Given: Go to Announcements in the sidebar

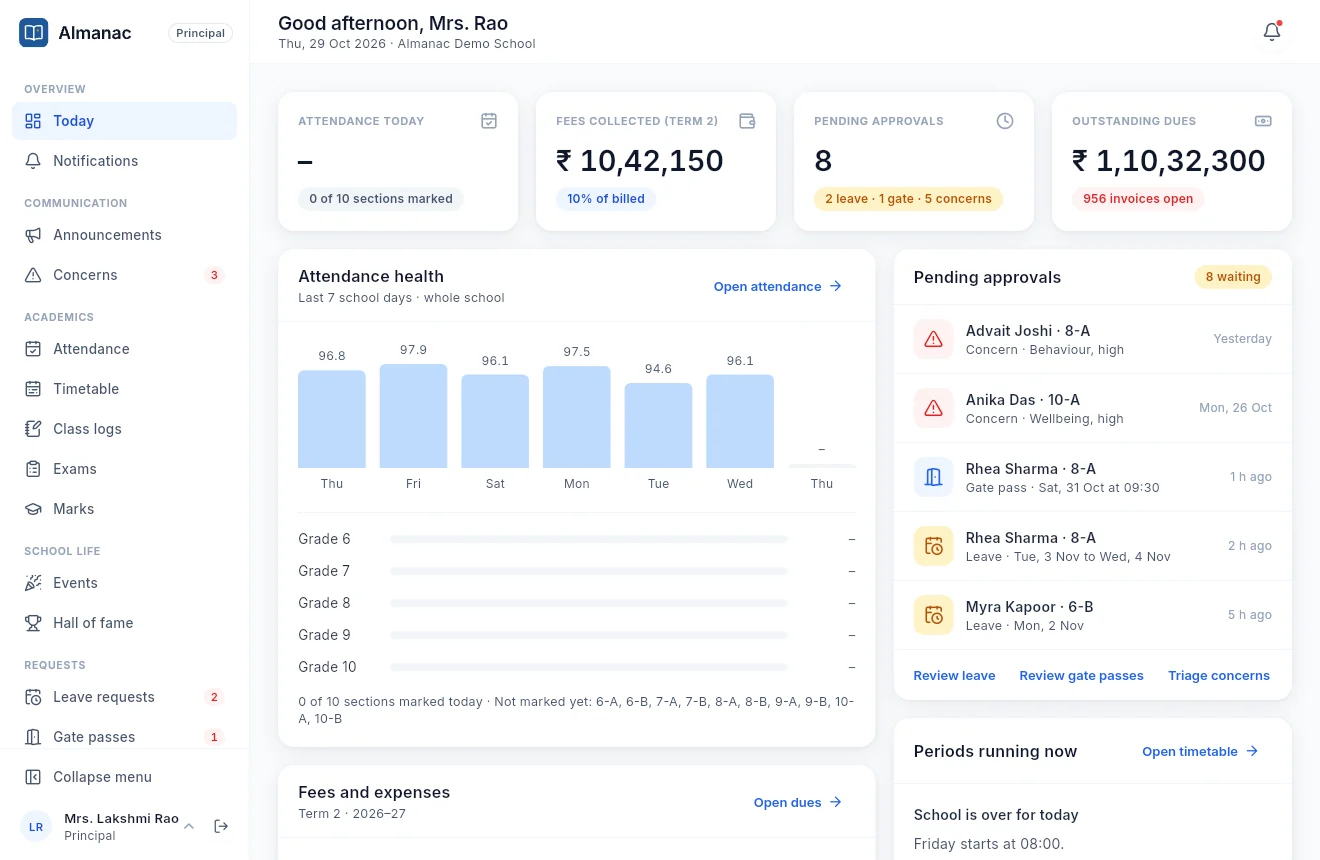Looking at the screenshot, I should [x=124, y=235].
